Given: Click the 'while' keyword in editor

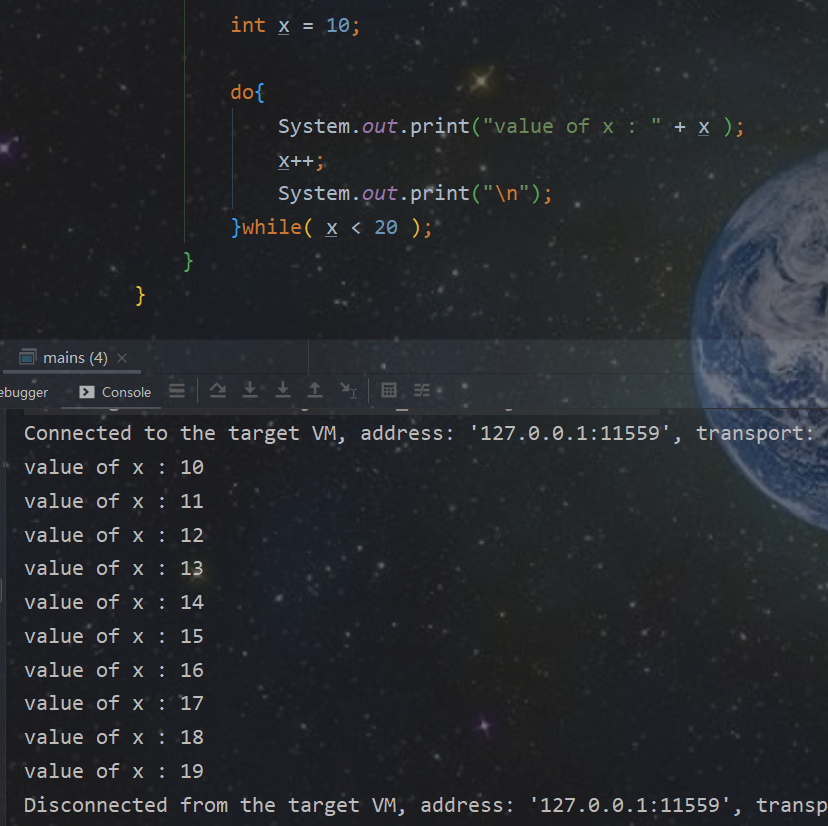Looking at the screenshot, I should (272, 227).
